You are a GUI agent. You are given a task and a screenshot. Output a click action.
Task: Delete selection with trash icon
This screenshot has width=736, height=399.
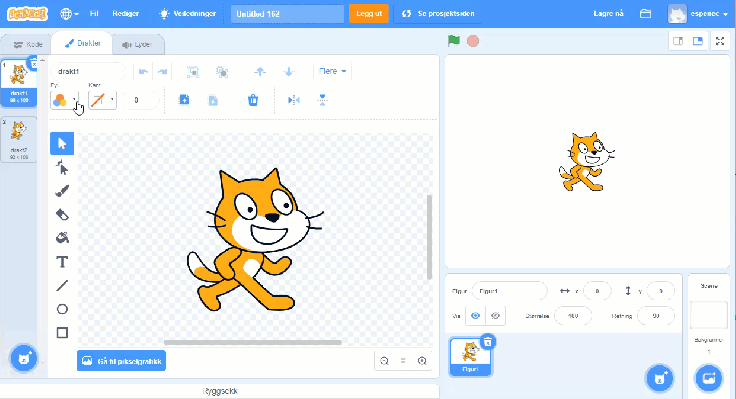coord(253,100)
